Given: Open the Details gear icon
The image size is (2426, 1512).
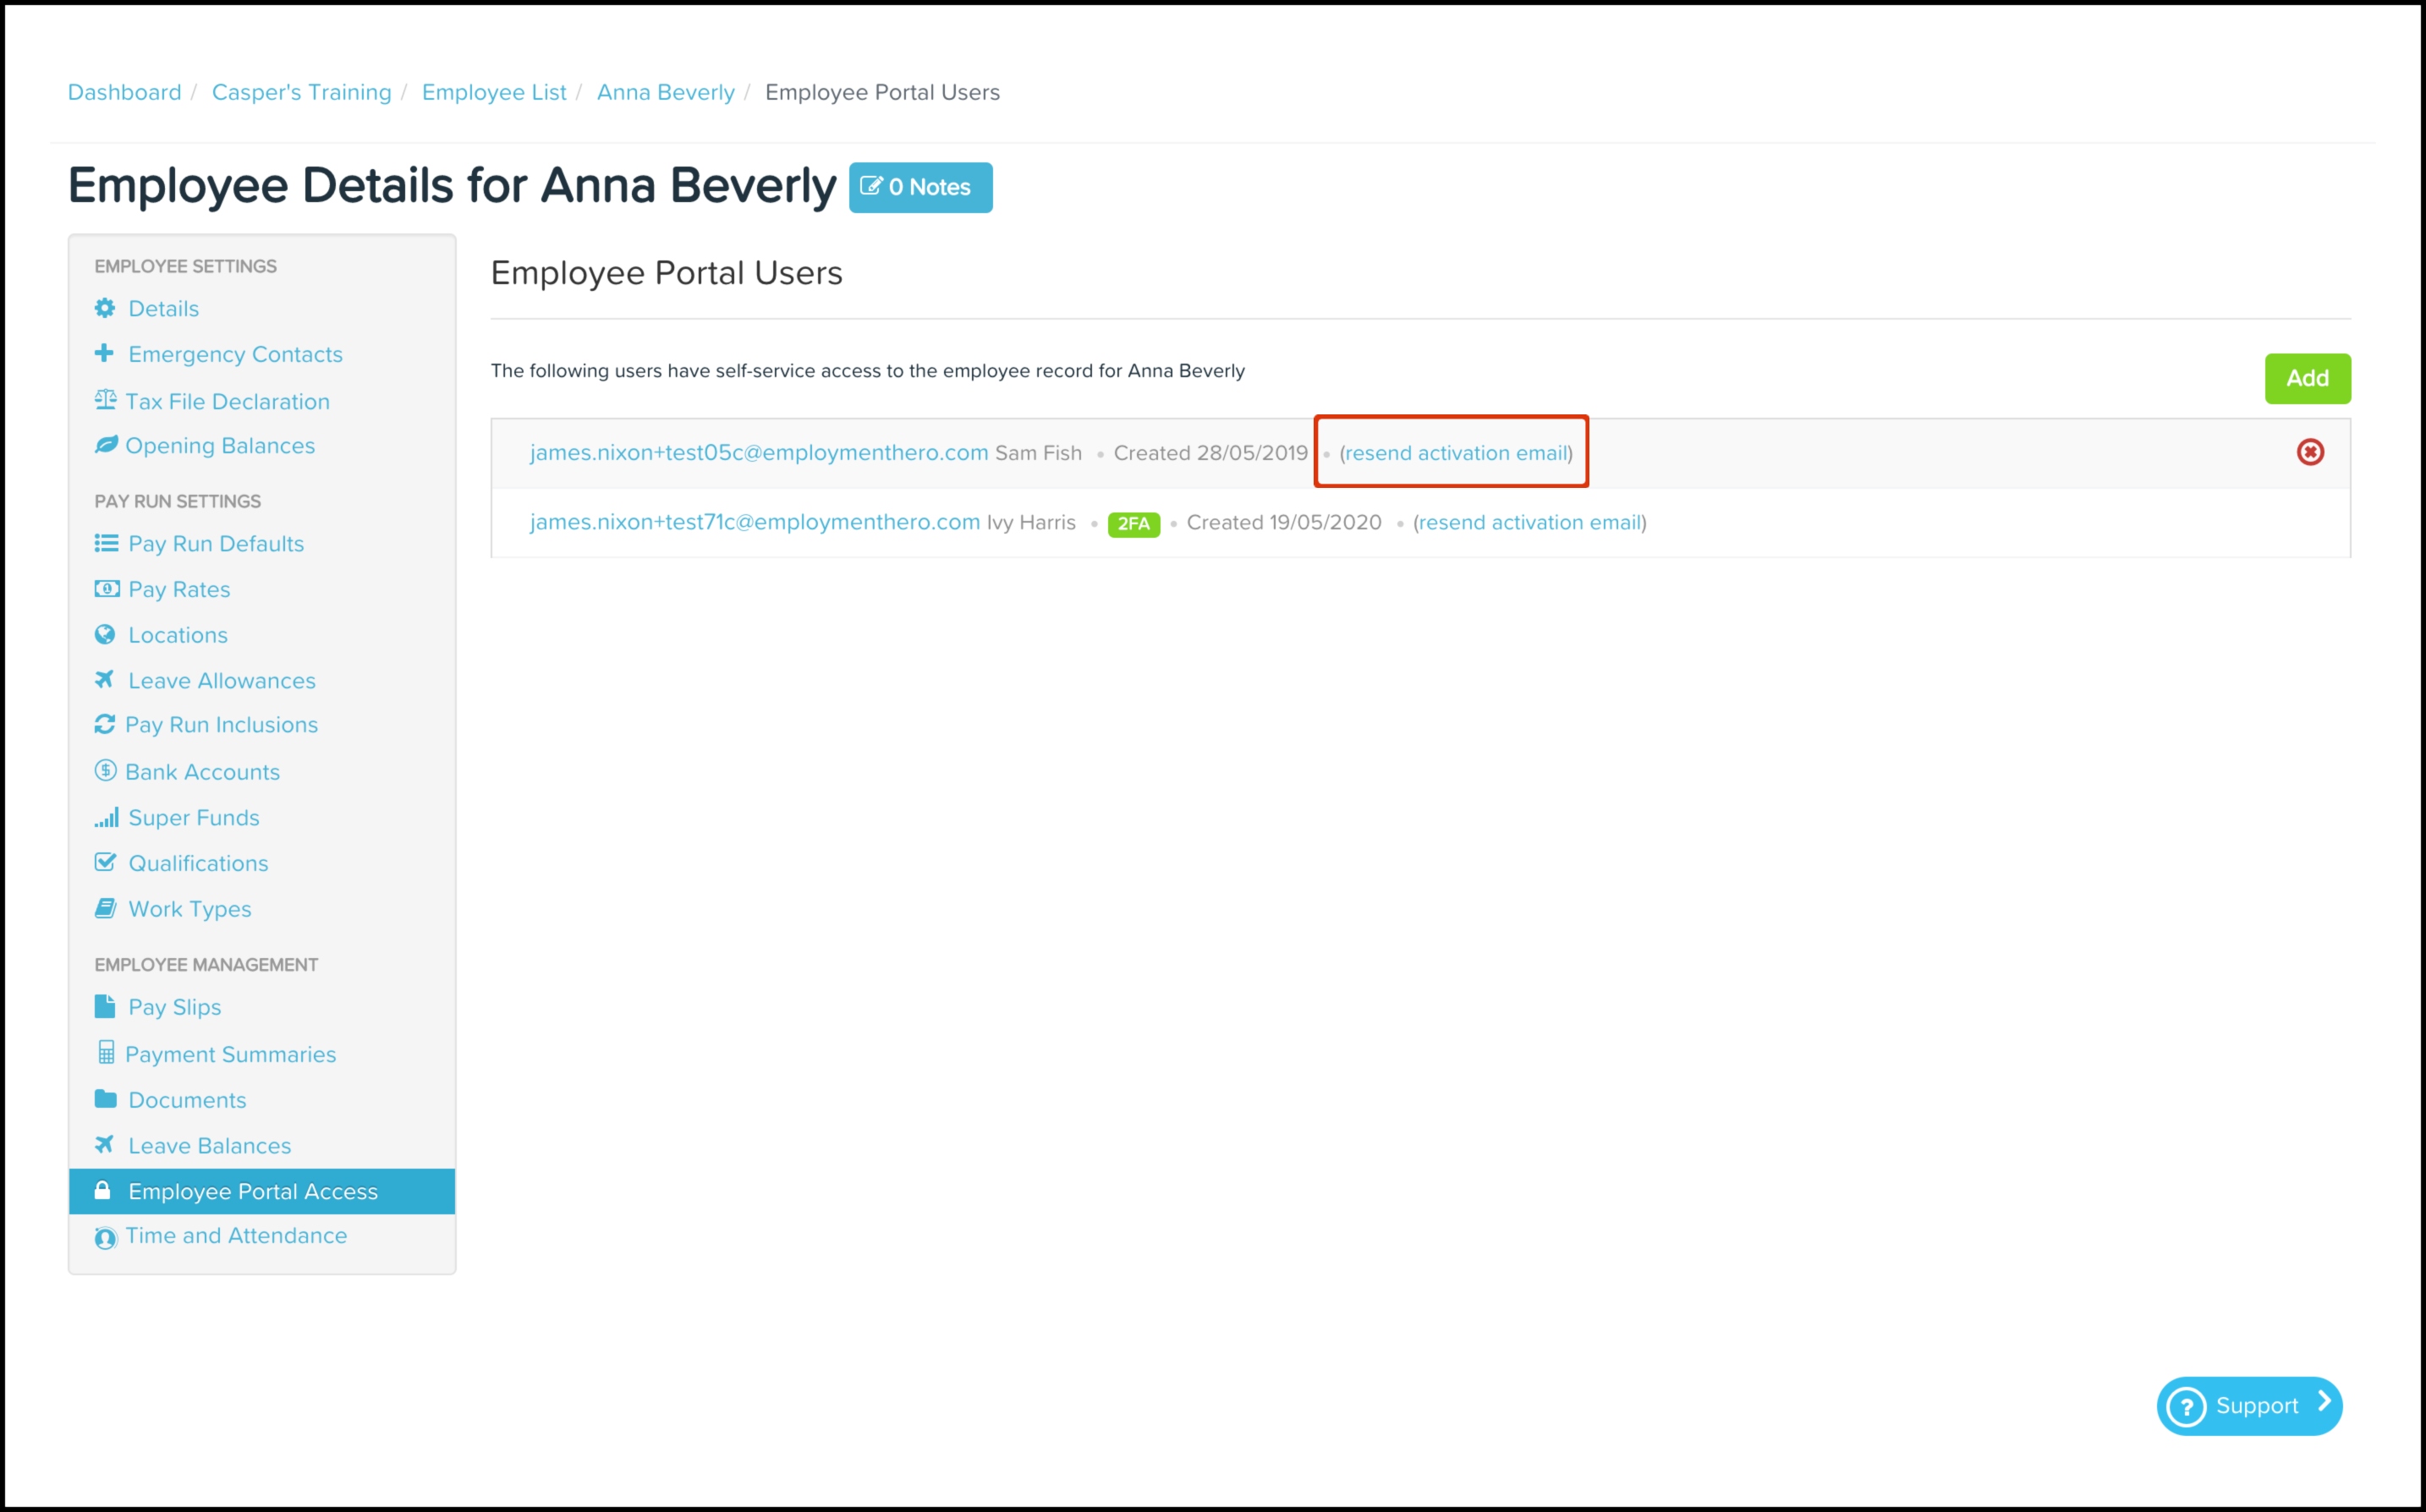Looking at the screenshot, I should (x=105, y=308).
